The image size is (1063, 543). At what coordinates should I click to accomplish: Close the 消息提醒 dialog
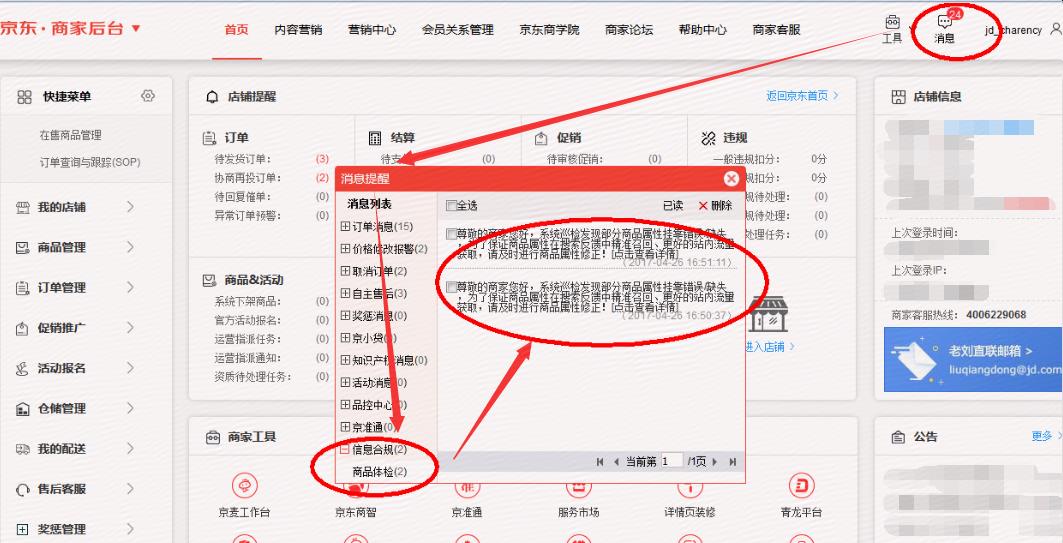tap(731, 179)
